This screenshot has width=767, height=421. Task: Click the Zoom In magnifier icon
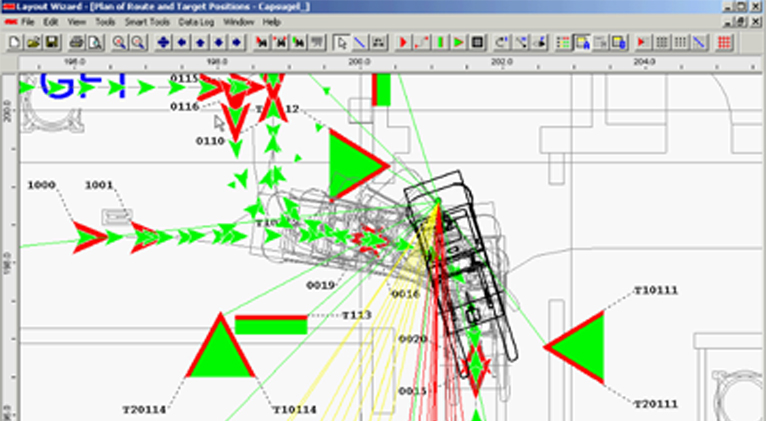pyautogui.click(x=119, y=42)
